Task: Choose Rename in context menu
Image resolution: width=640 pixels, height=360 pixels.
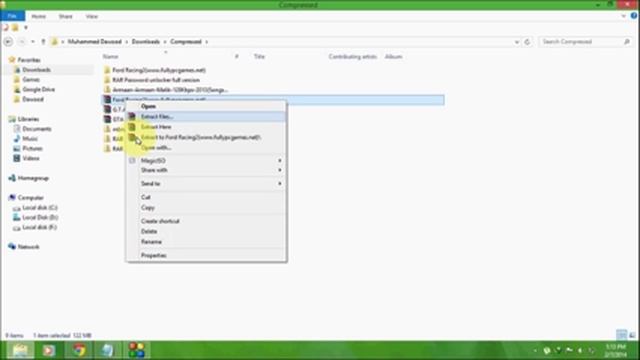Action: (x=206, y=242)
